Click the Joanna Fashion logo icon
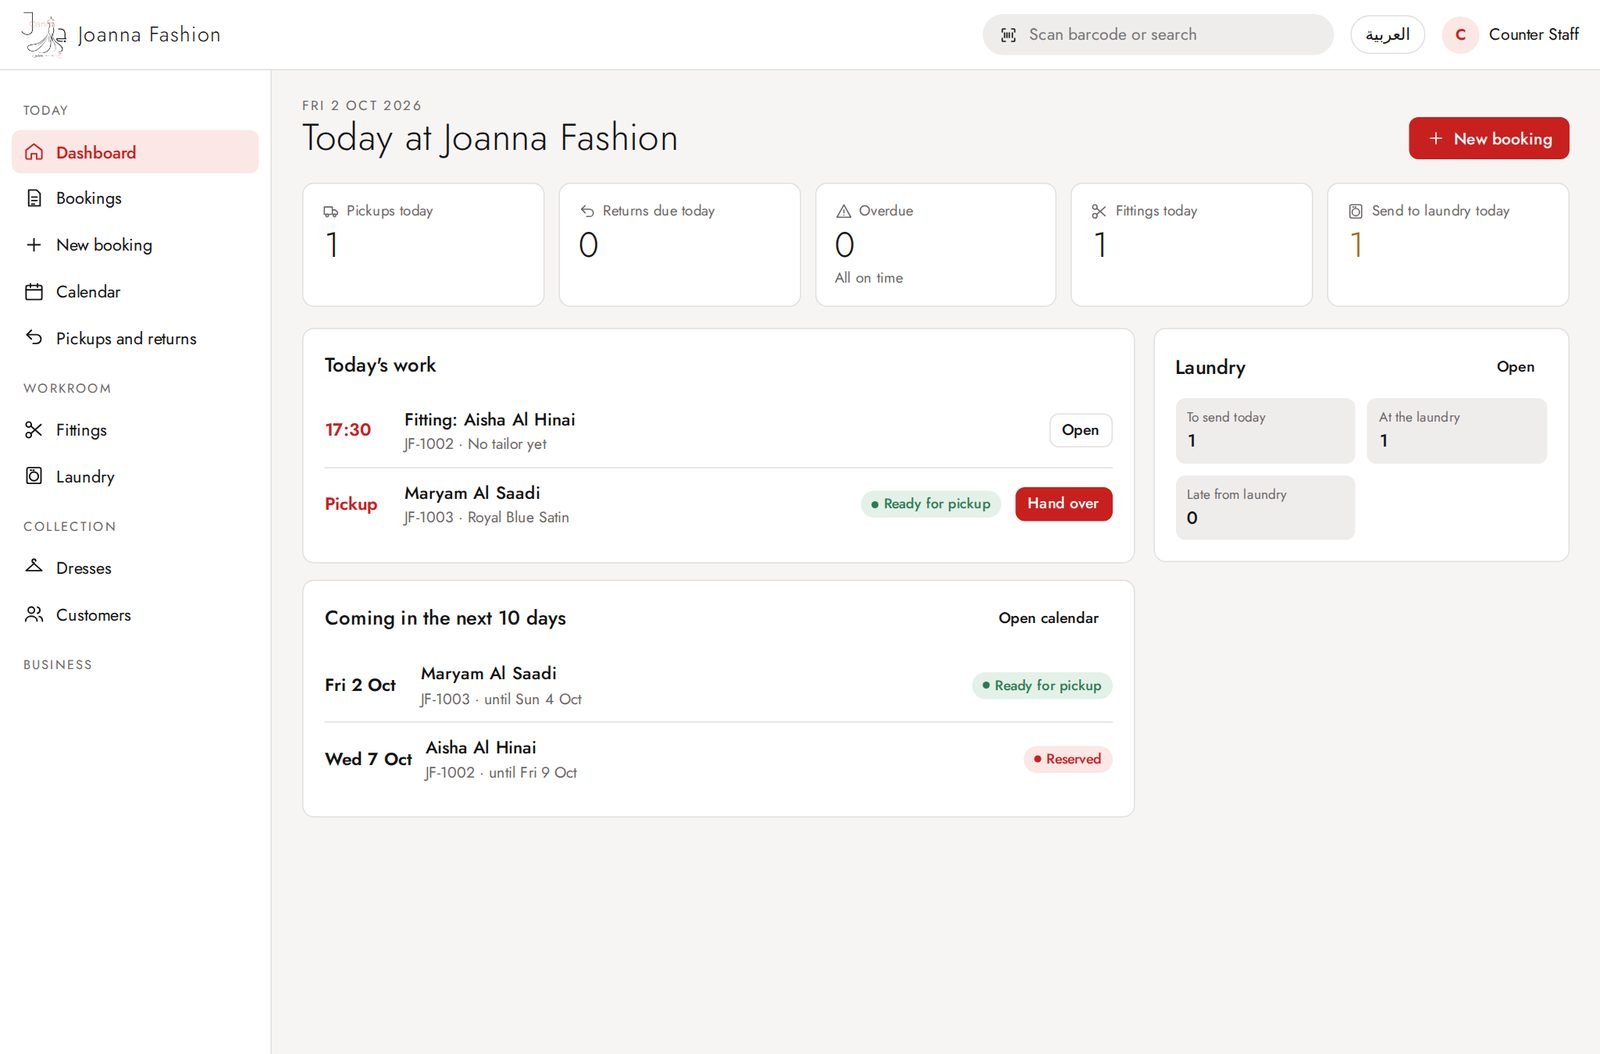 [x=44, y=34]
